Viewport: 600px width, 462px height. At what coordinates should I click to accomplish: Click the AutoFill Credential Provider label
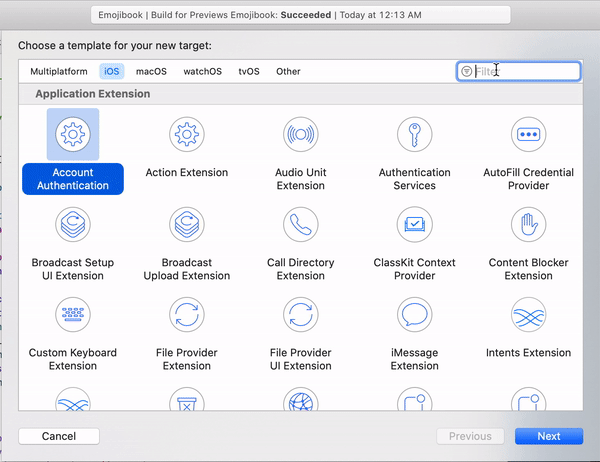tap(528, 179)
